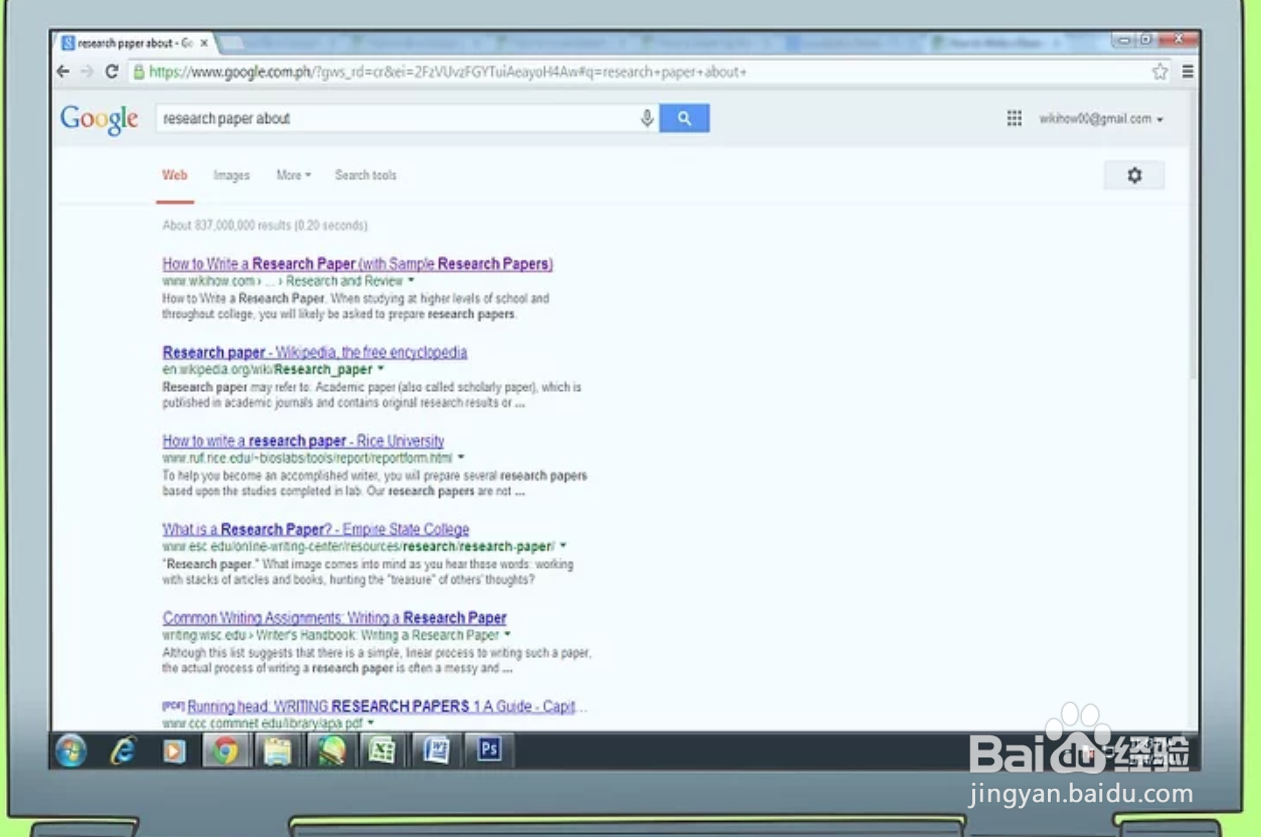The width and height of the screenshot is (1261, 837).
Task: Open Windows Start orb in taskbar
Action: point(71,750)
